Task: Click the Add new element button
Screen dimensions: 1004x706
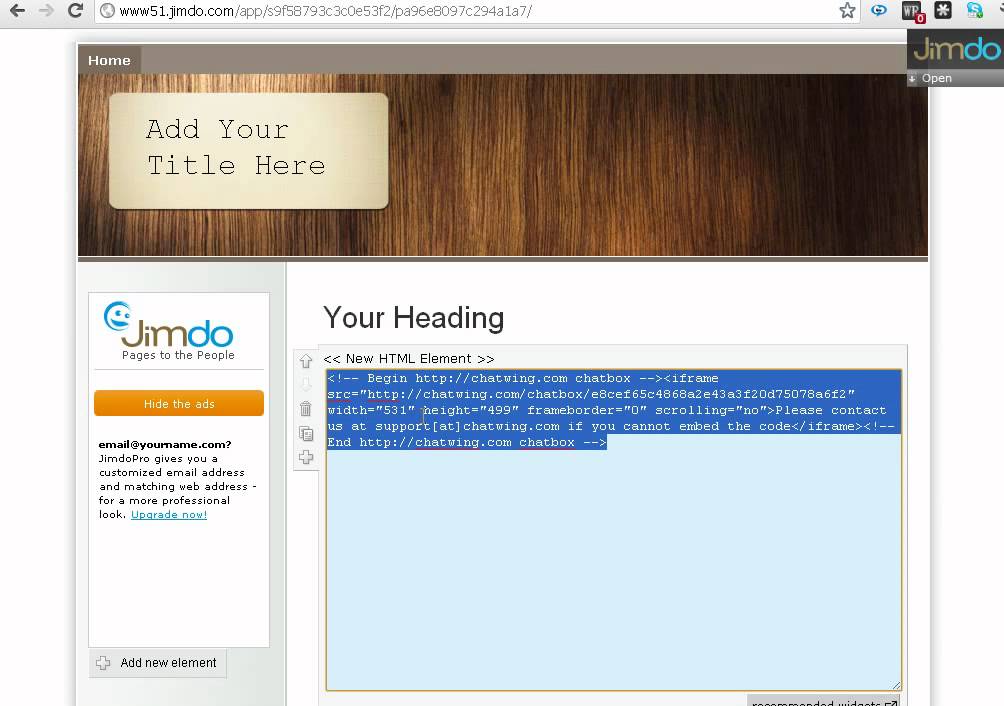Action: click(158, 663)
